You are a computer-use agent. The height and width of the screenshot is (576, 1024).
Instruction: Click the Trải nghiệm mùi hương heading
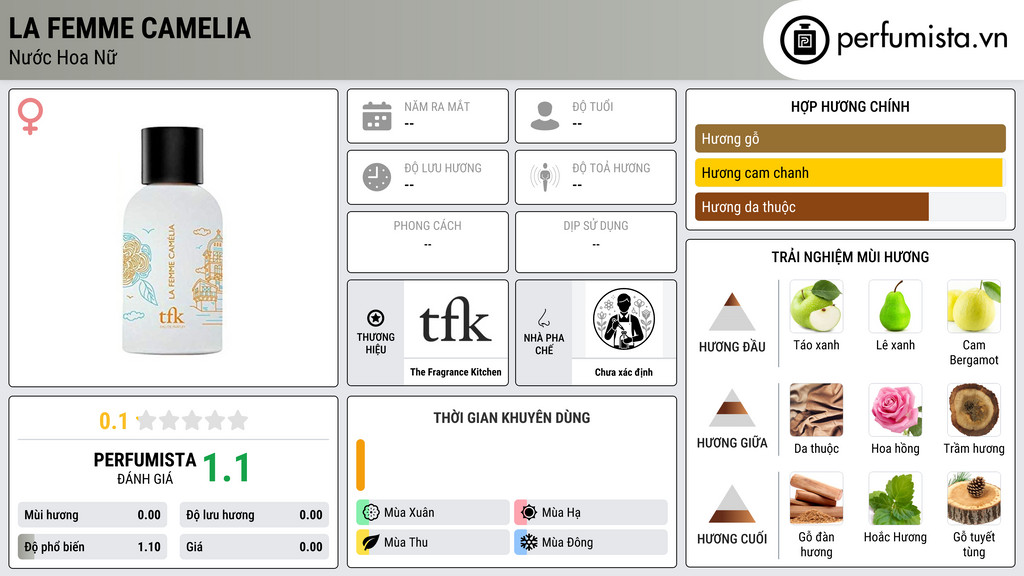click(x=850, y=257)
